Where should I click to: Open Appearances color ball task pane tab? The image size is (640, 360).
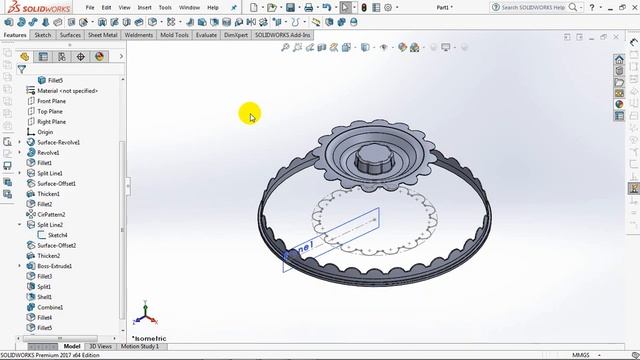point(619,104)
